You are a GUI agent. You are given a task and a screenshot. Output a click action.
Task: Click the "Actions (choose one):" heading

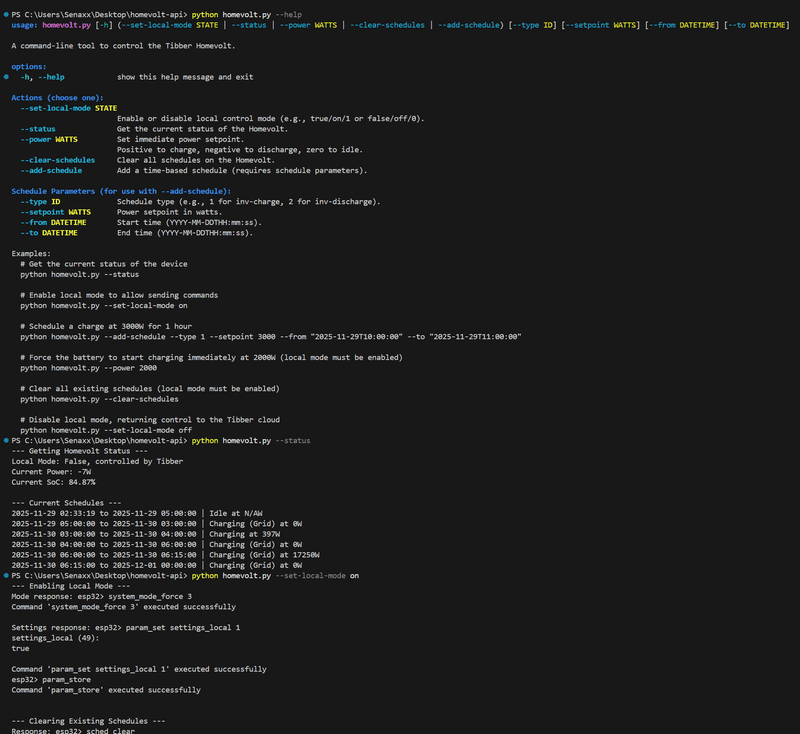pos(57,98)
